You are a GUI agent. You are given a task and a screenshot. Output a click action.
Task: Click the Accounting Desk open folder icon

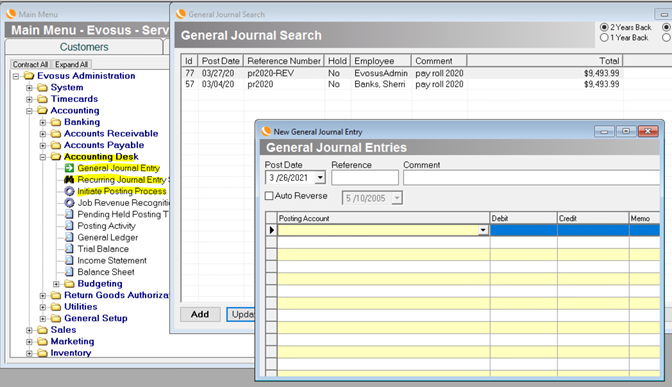pos(56,157)
